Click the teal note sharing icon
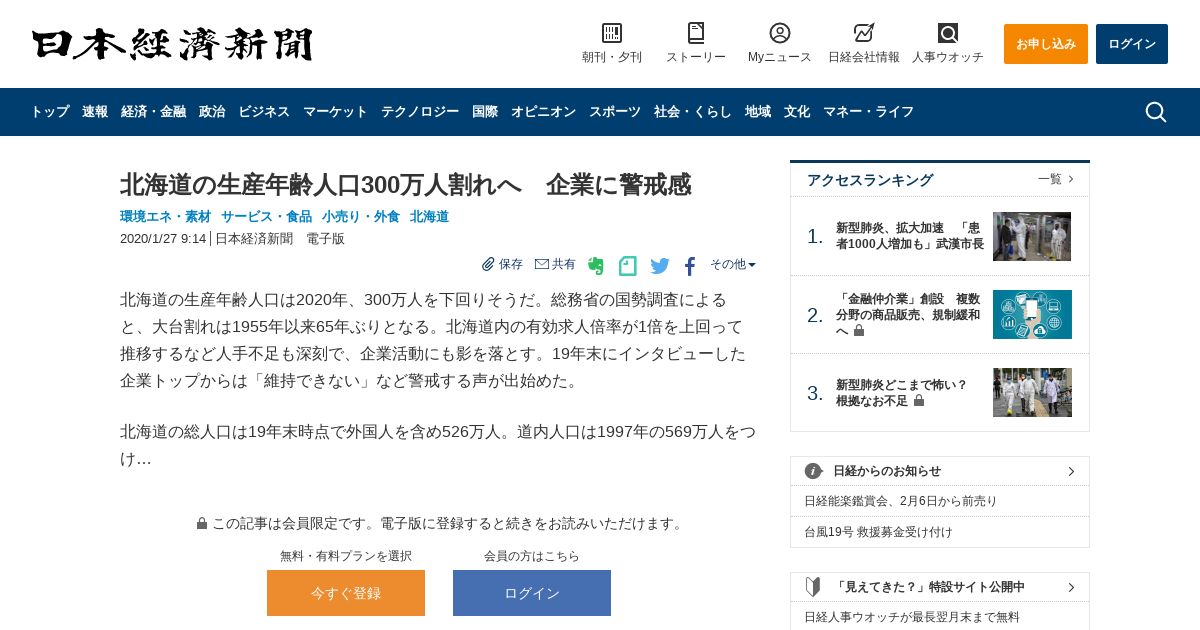This screenshot has width=1200, height=630. point(627,266)
